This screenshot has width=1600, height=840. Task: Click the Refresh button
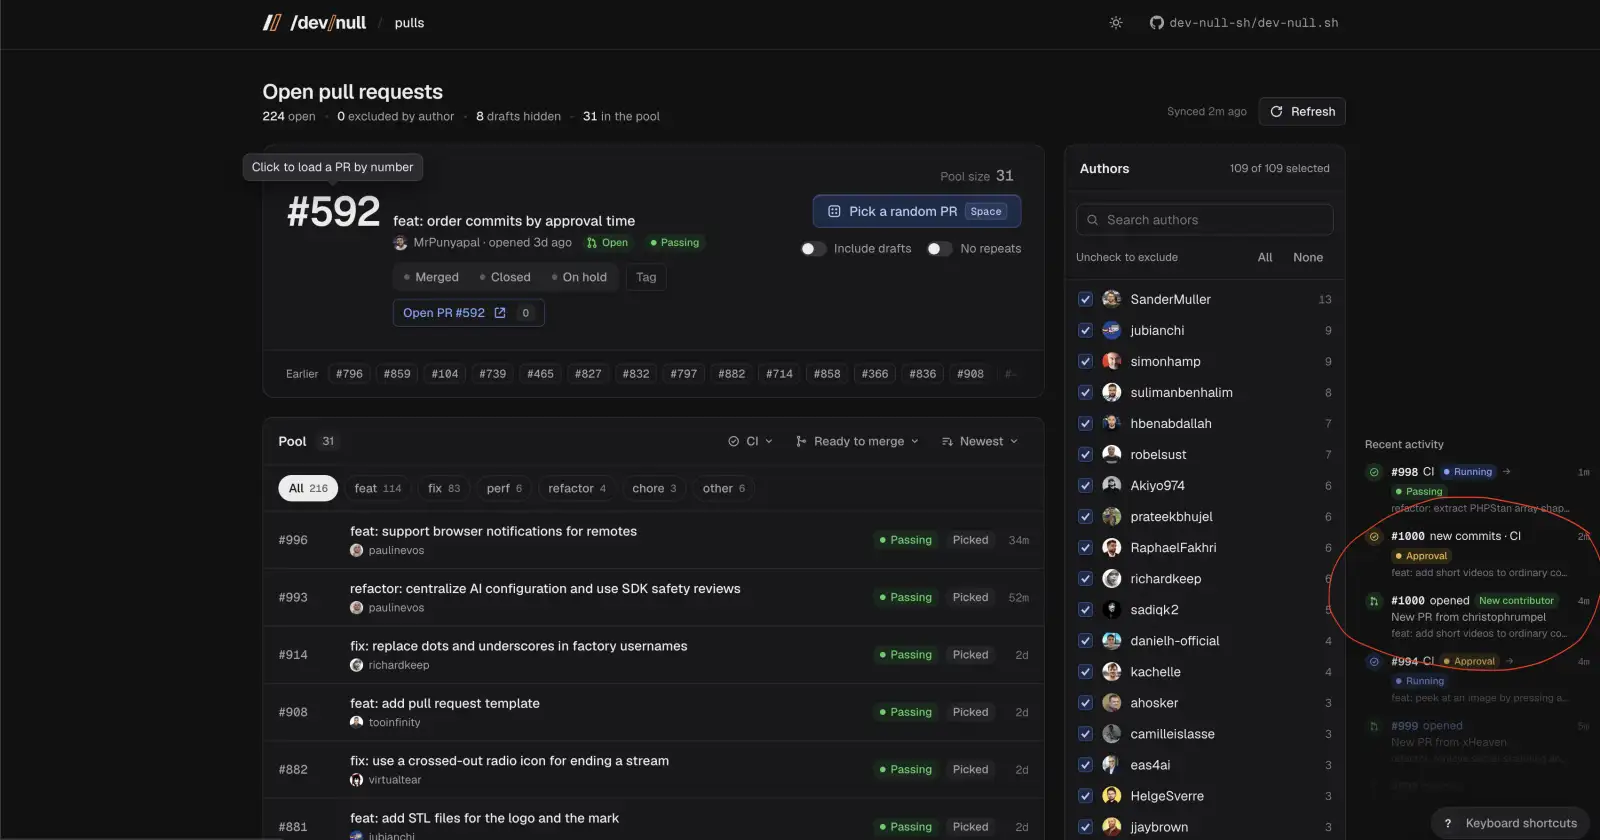[x=1302, y=112]
